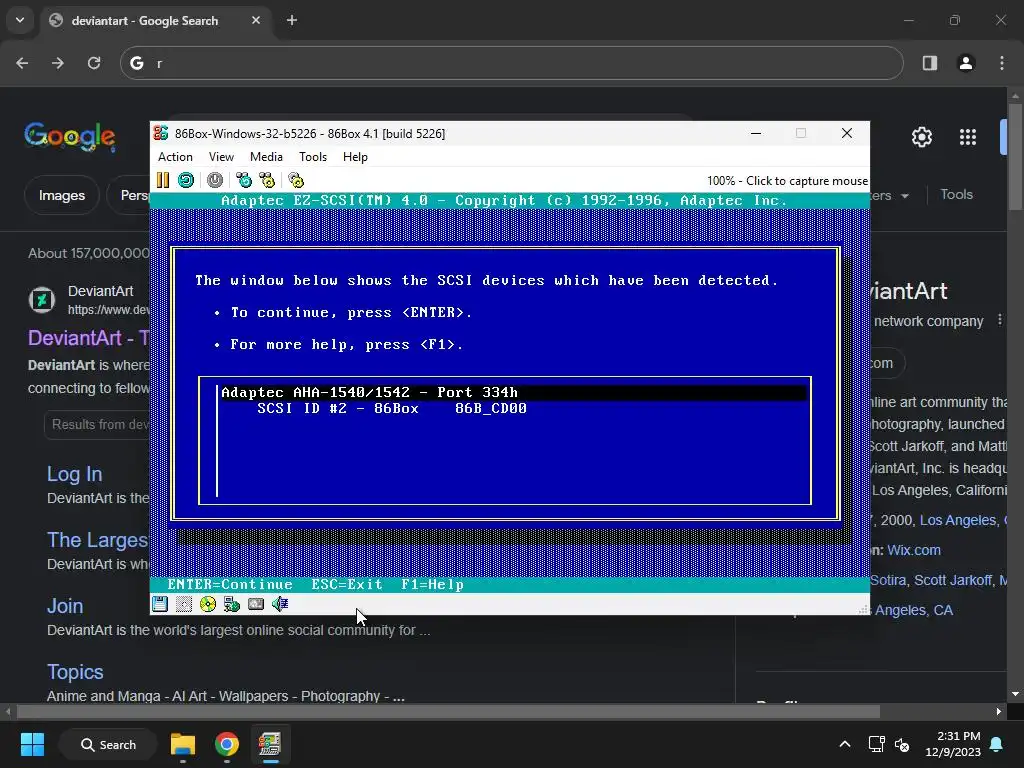Click the network status bar icon

[x=232, y=604]
